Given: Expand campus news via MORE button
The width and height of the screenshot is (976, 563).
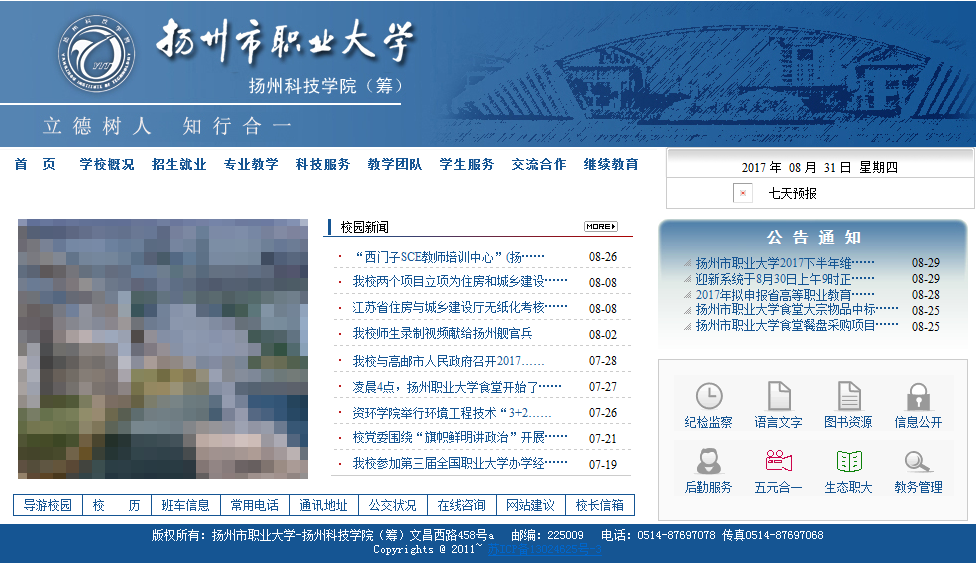Looking at the screenshot, I should coord(600,227).
